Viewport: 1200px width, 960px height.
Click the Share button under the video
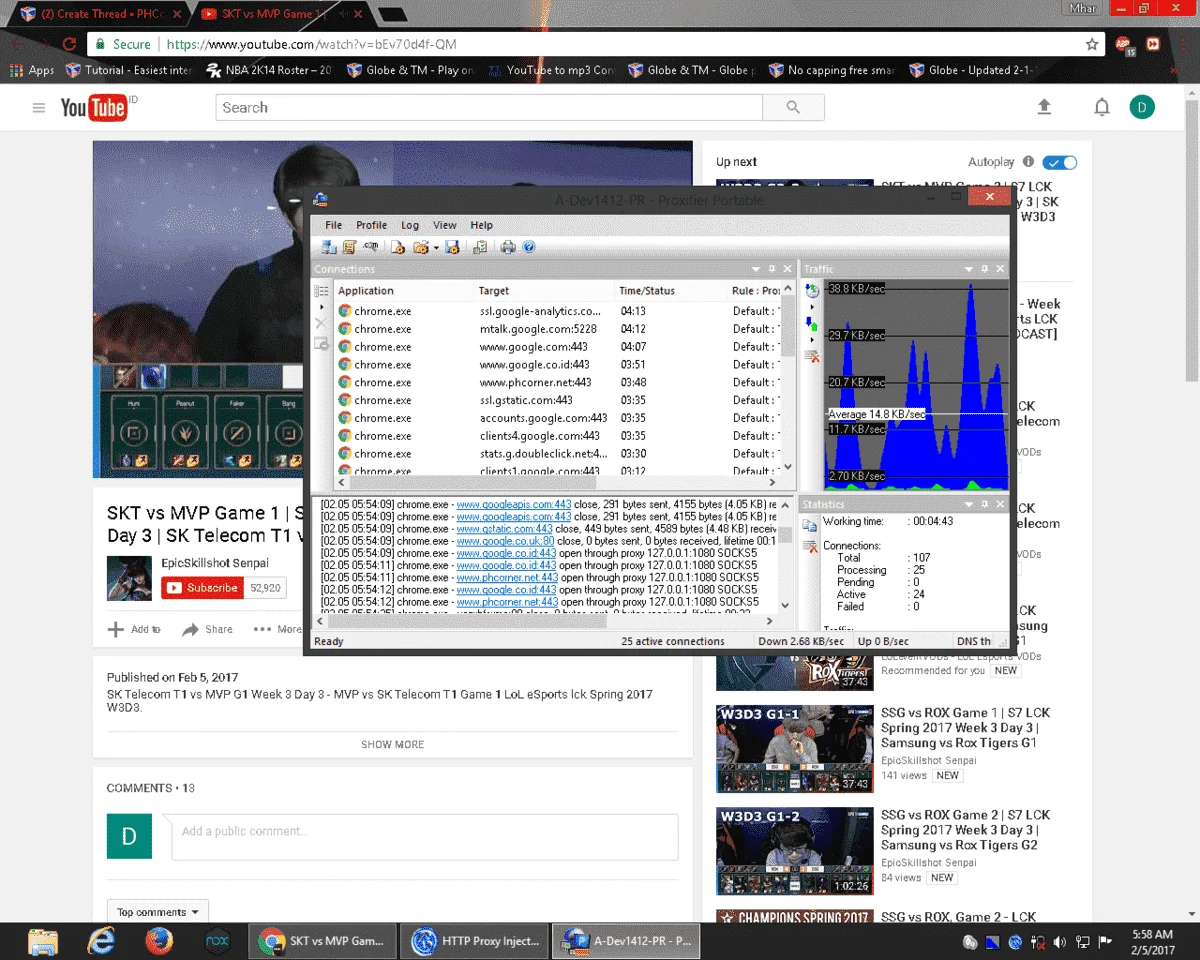tap(208, 629)
